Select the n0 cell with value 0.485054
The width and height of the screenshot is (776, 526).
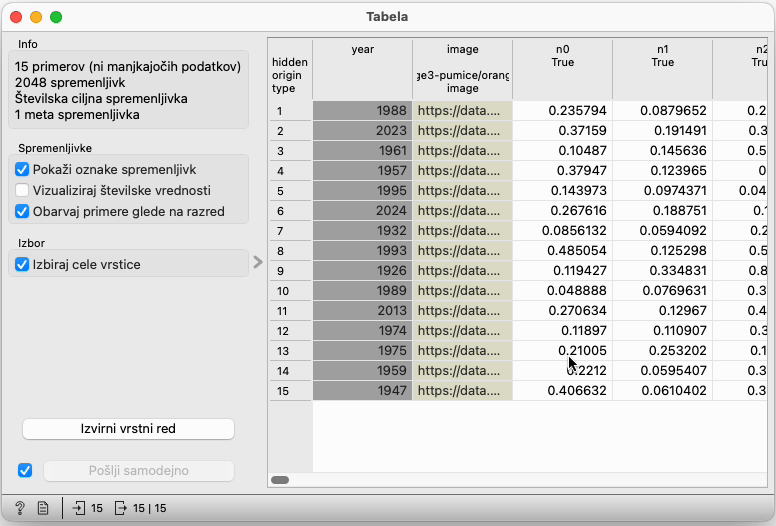point(562,251)
